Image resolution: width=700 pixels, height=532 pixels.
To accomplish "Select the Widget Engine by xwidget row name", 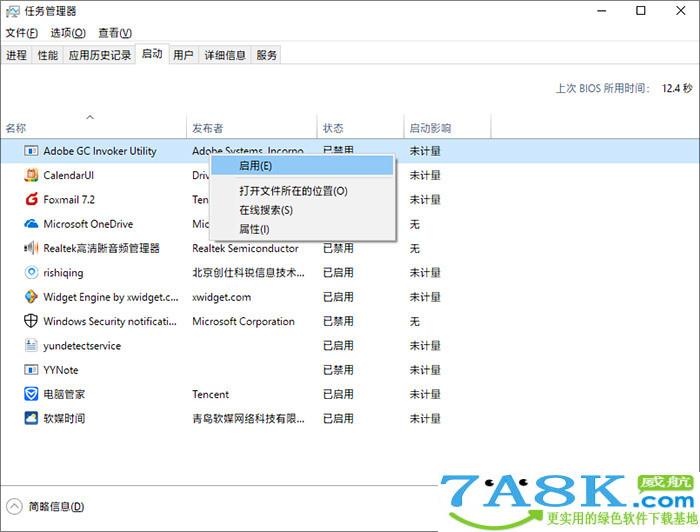I will pos(111,297).
